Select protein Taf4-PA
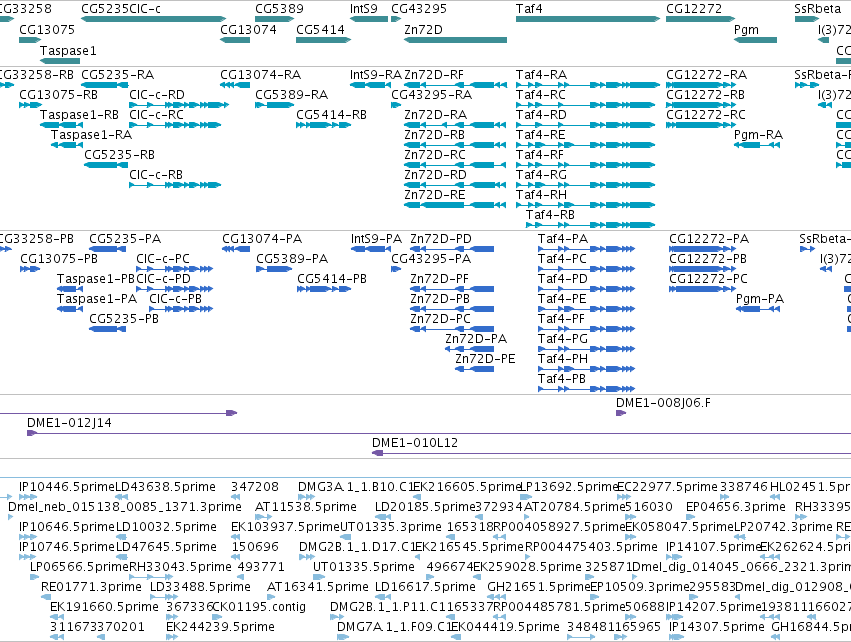 pyautogui.click(x=586, y=249)
